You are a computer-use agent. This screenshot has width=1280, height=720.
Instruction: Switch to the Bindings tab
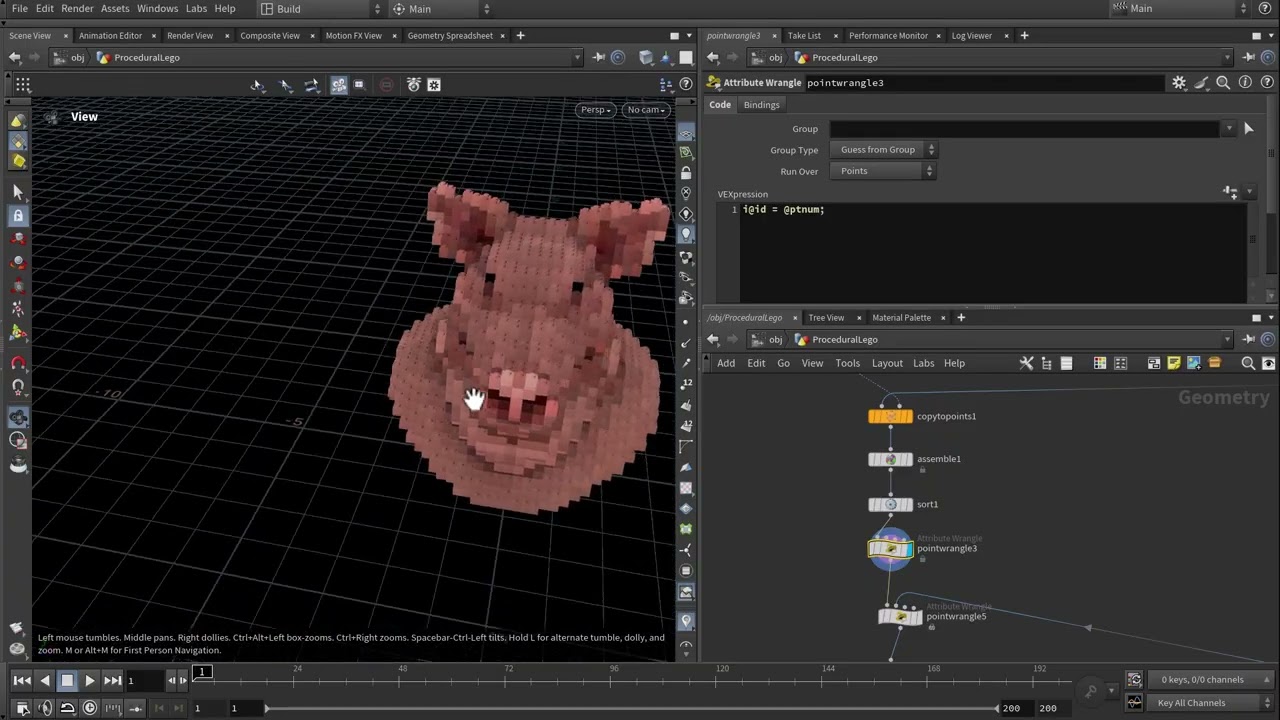[x=761, y=105]
